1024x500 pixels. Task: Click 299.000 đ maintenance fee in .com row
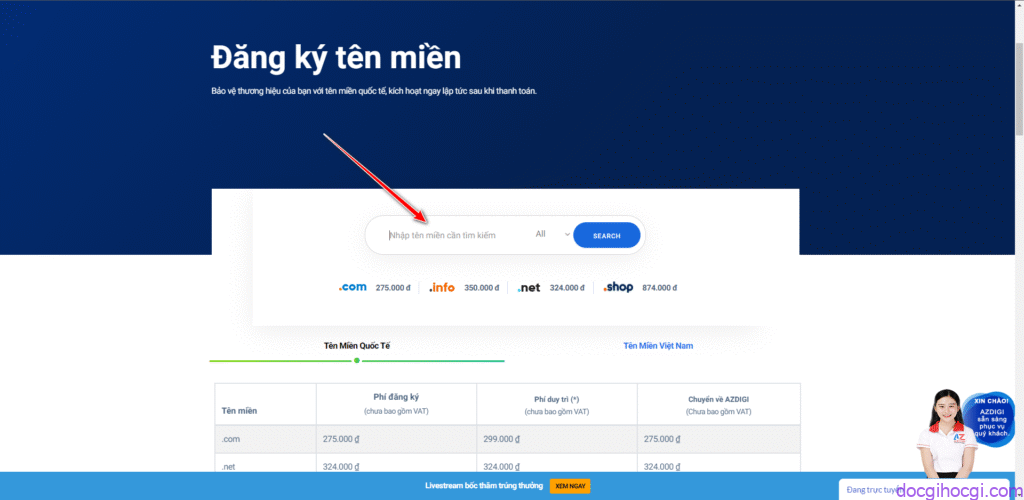501,439
